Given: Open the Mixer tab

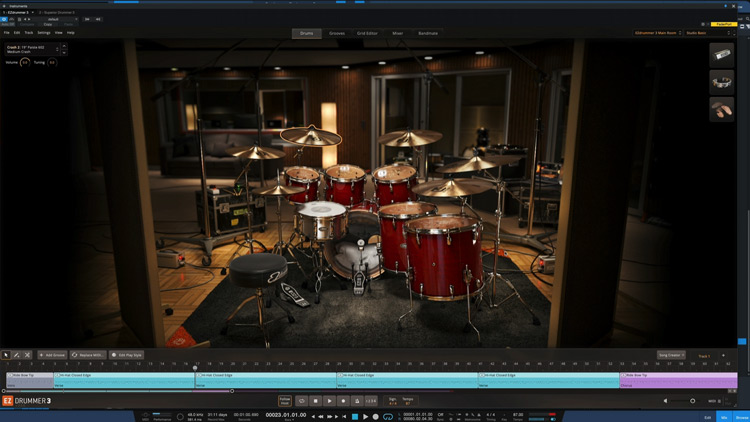Looking at the screenshot, I should (398, 33).
